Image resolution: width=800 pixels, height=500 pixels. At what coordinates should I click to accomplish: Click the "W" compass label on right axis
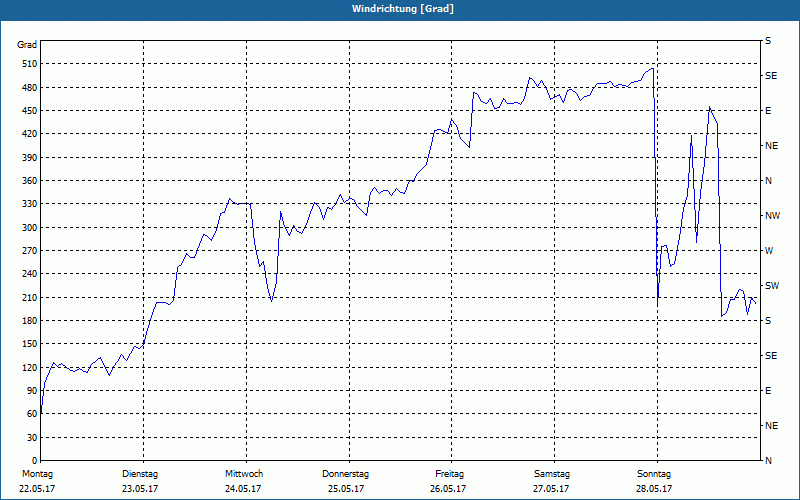coord(769,251)
